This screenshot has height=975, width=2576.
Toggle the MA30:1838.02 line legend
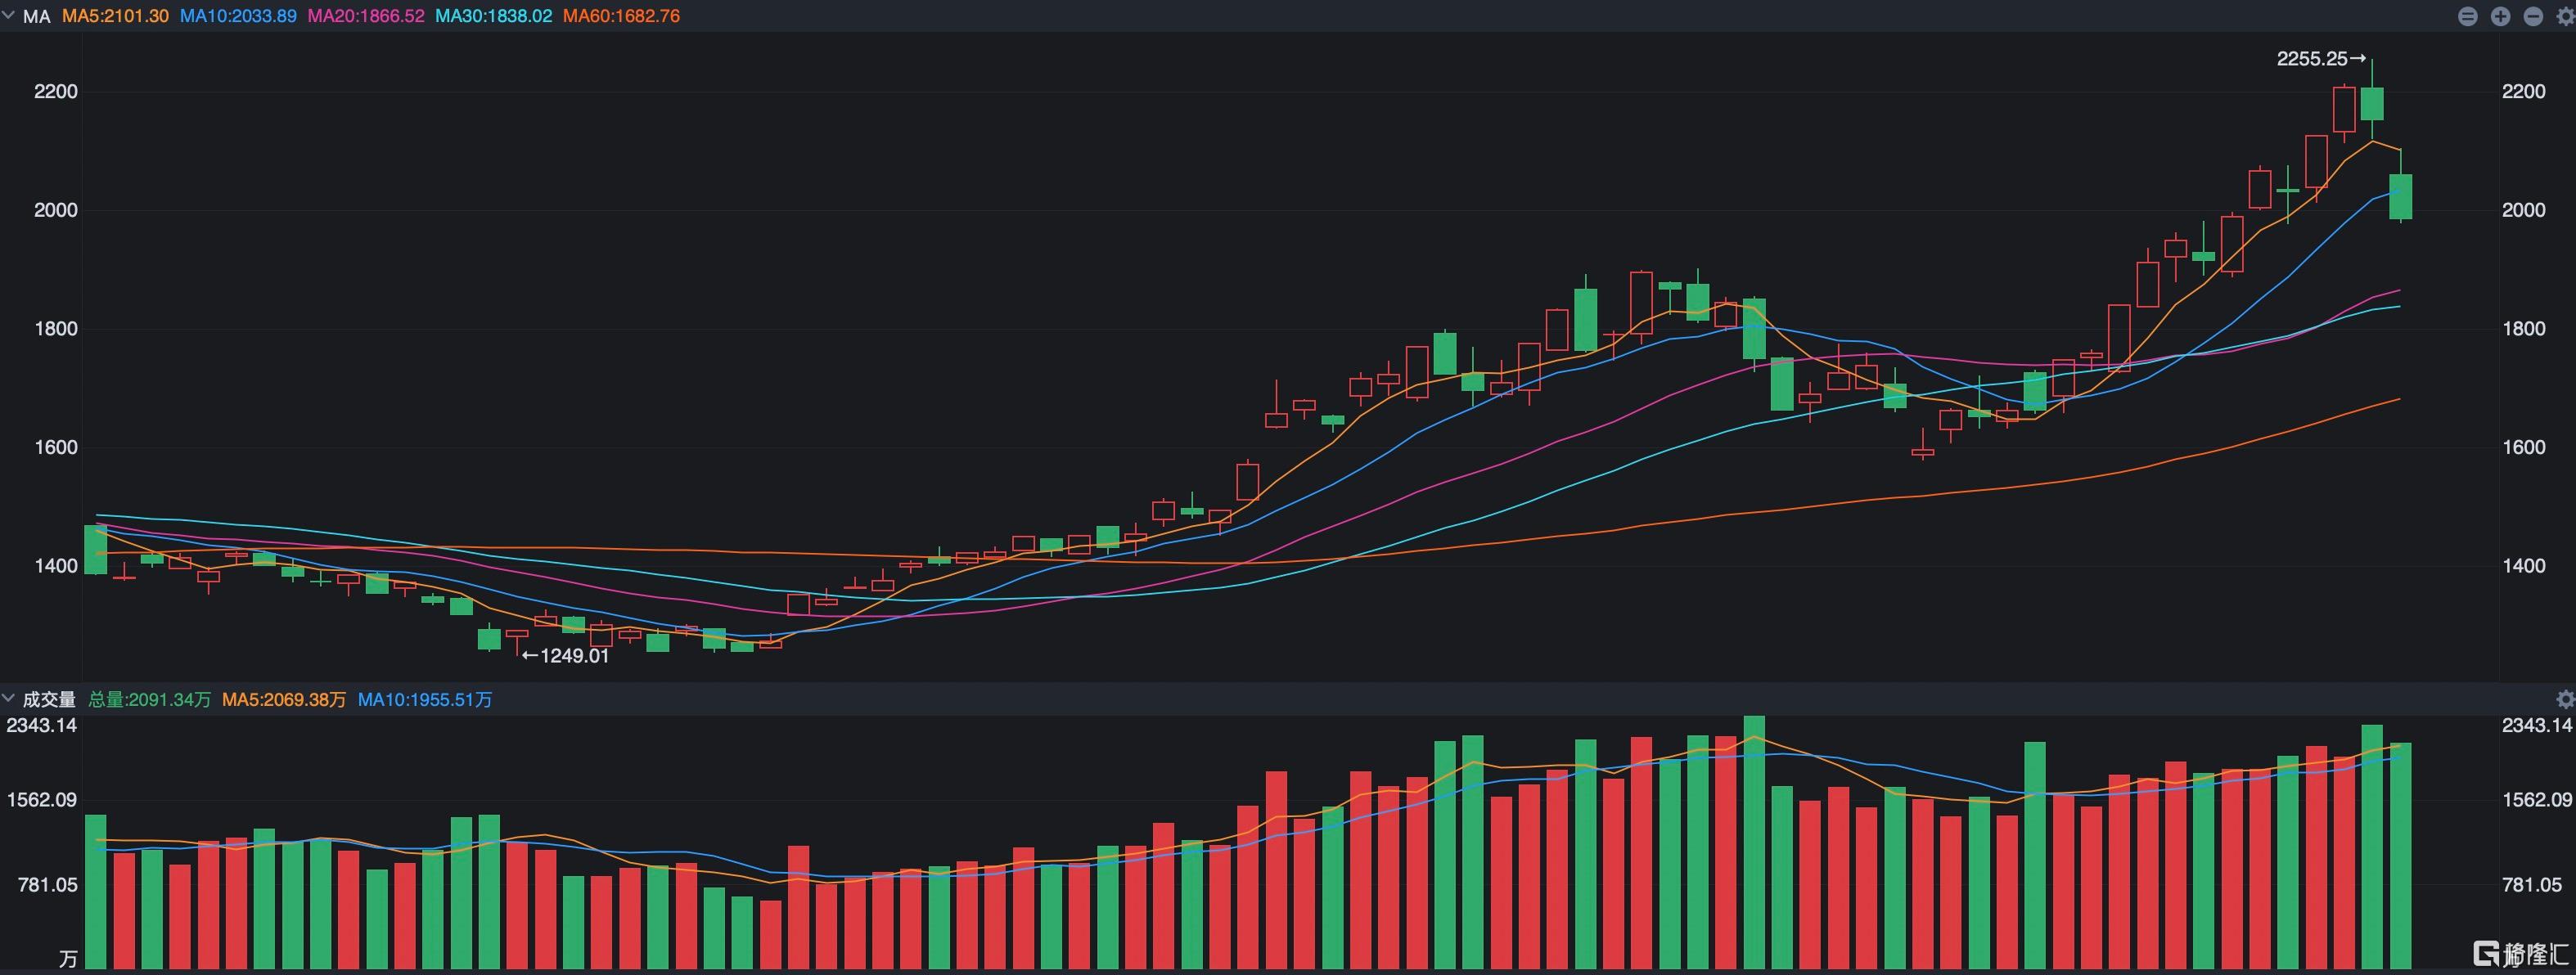494,16
